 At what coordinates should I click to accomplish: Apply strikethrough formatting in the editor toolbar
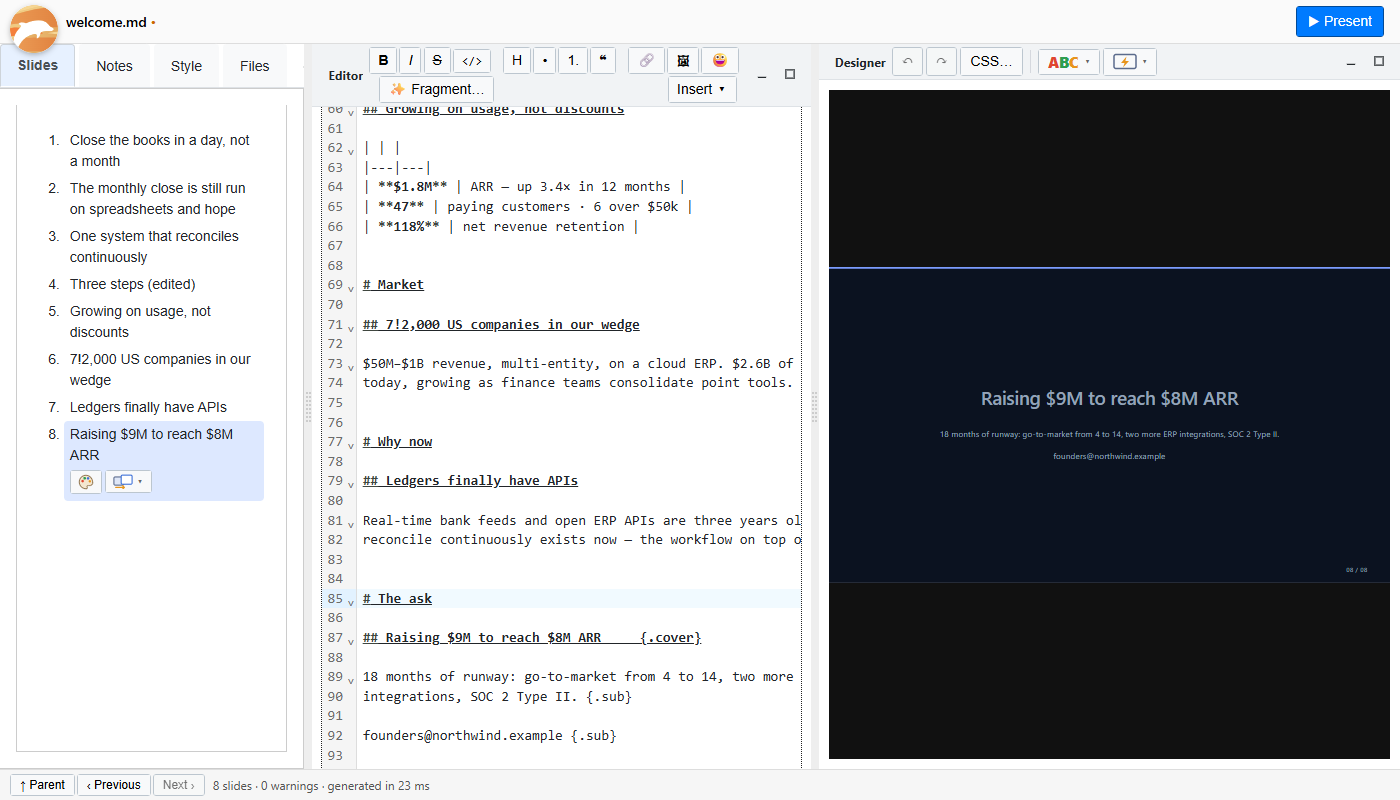tap(437, 60)
